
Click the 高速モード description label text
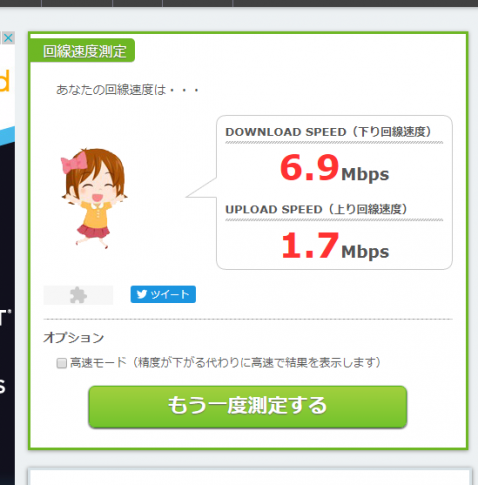(226, 363)
